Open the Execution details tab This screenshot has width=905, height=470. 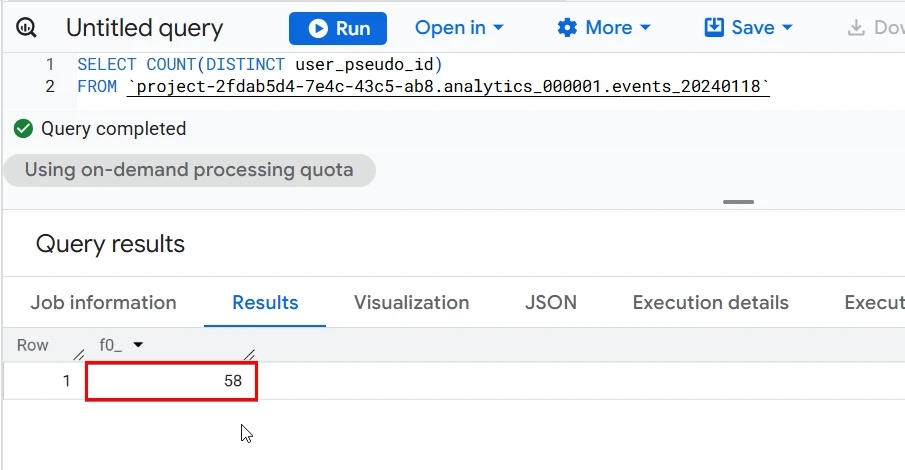click(710, 303)
